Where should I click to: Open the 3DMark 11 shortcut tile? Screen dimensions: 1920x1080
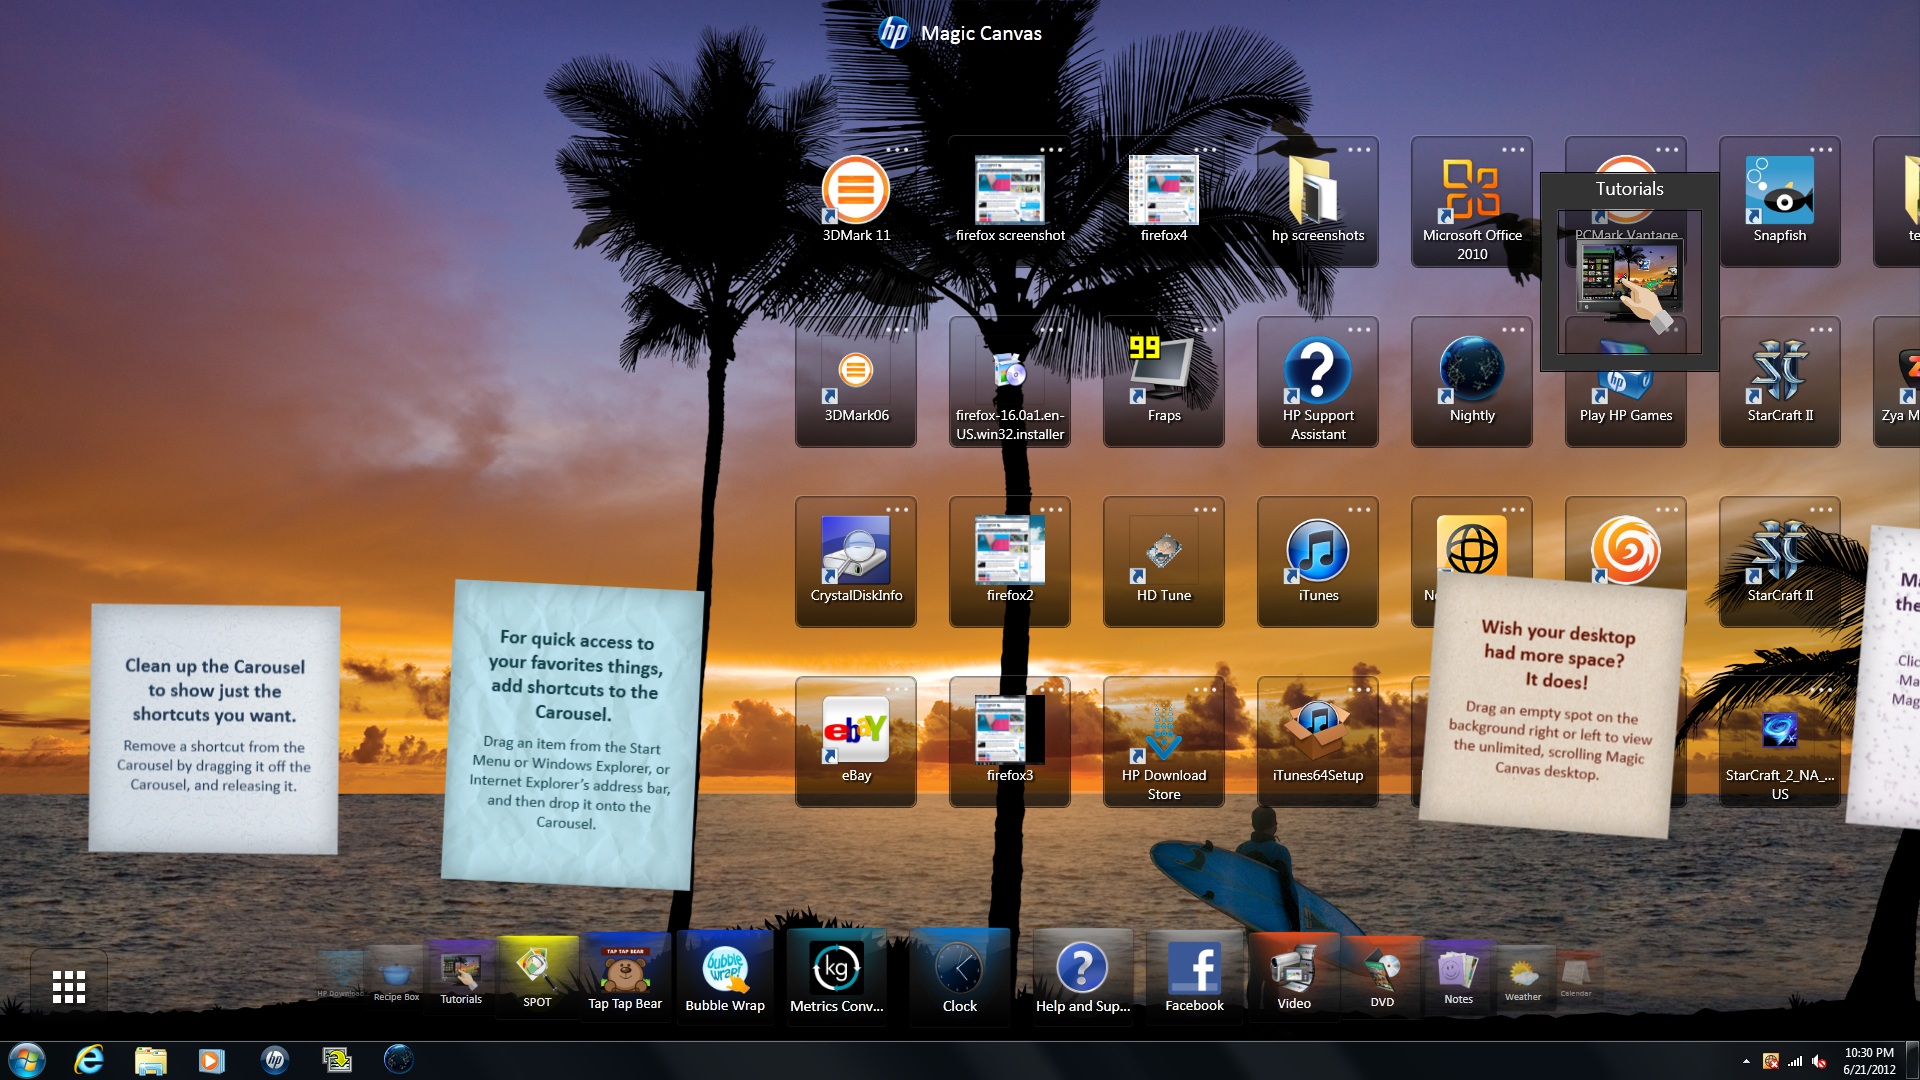click(x=856, y=201)
